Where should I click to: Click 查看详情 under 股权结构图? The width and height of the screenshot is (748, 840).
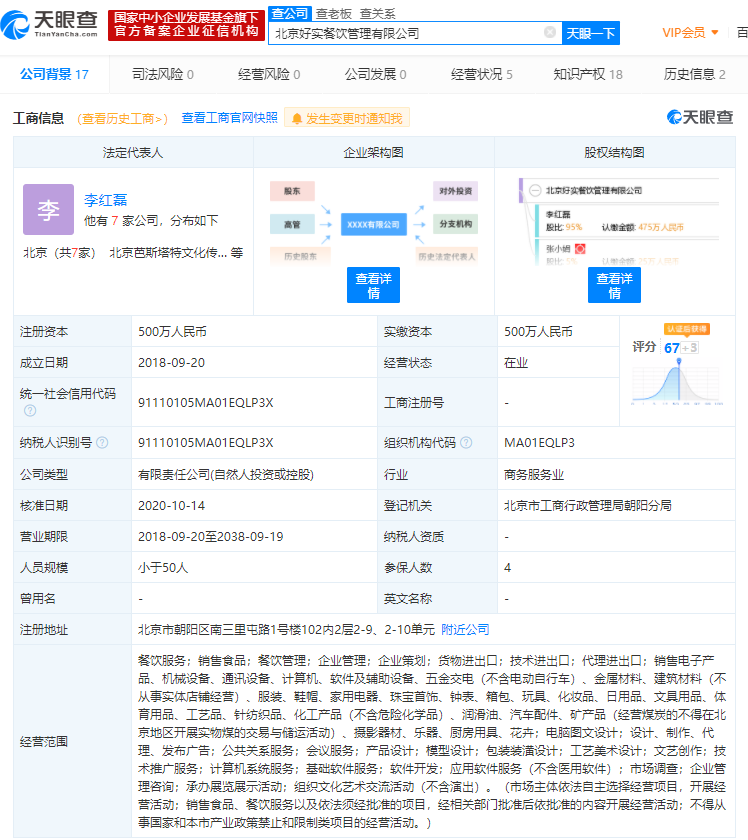pos(614,285)
